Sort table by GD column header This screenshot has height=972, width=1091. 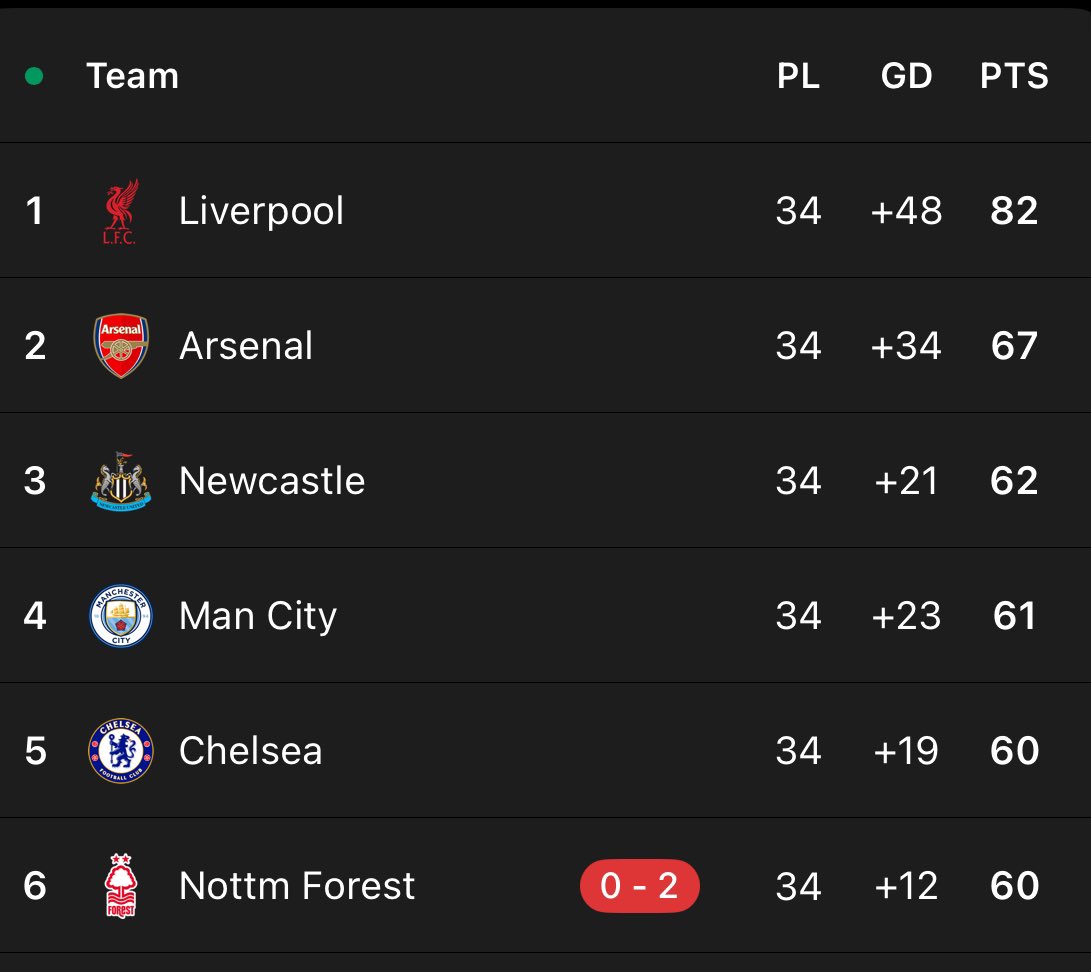906,76
